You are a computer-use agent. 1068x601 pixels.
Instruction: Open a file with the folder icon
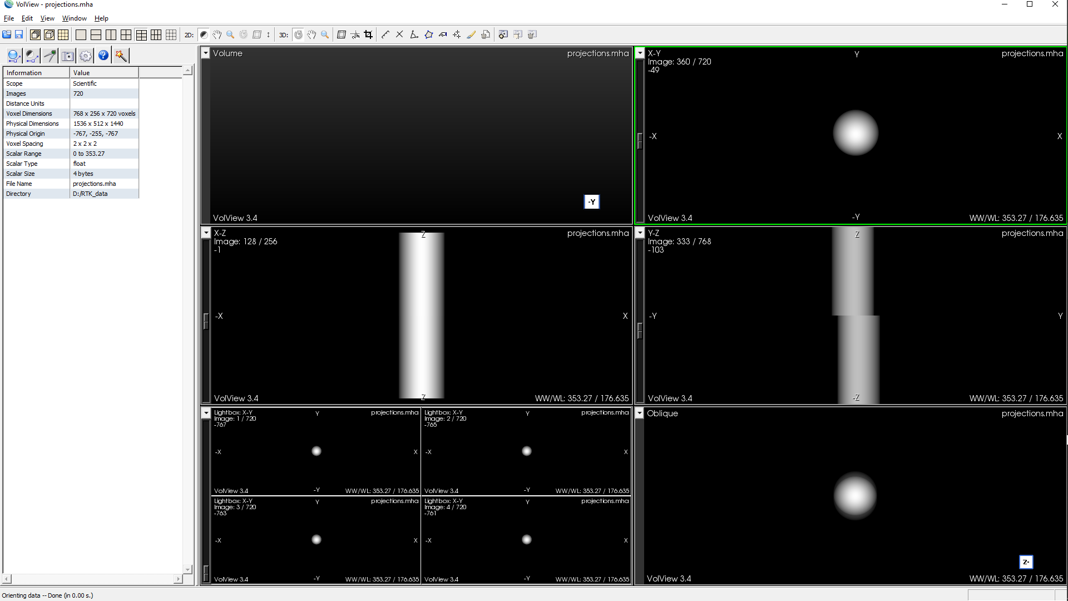click(x=7, y=35)
